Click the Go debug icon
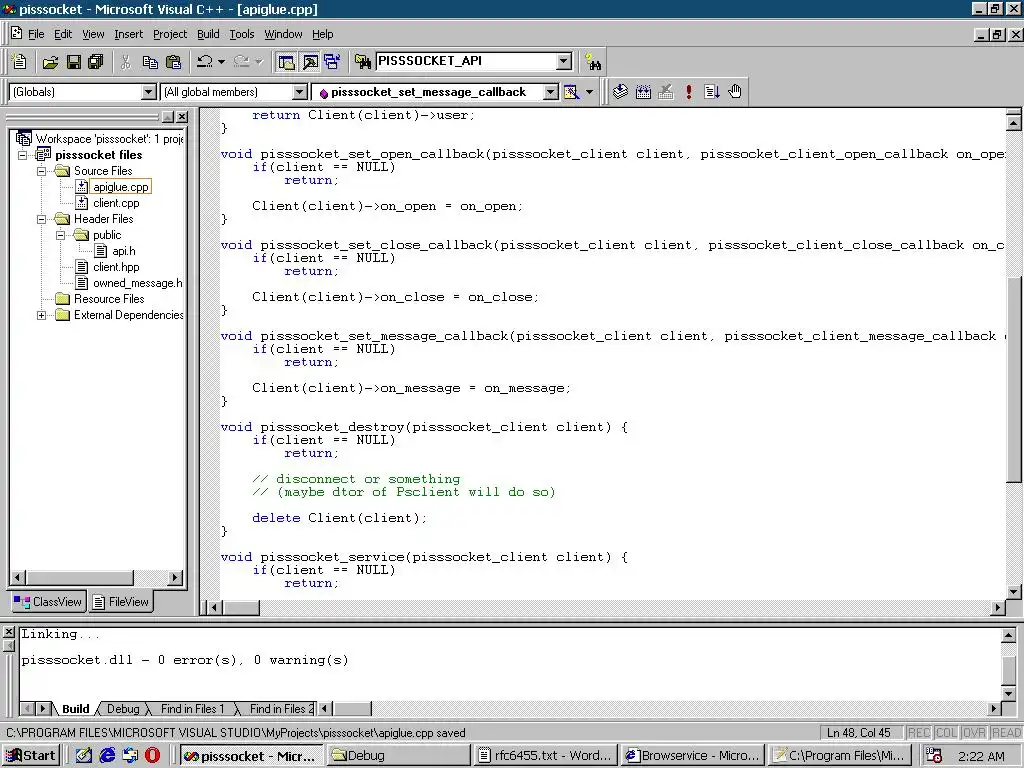This screenshot has width=1024, height=768. point(712,92)
